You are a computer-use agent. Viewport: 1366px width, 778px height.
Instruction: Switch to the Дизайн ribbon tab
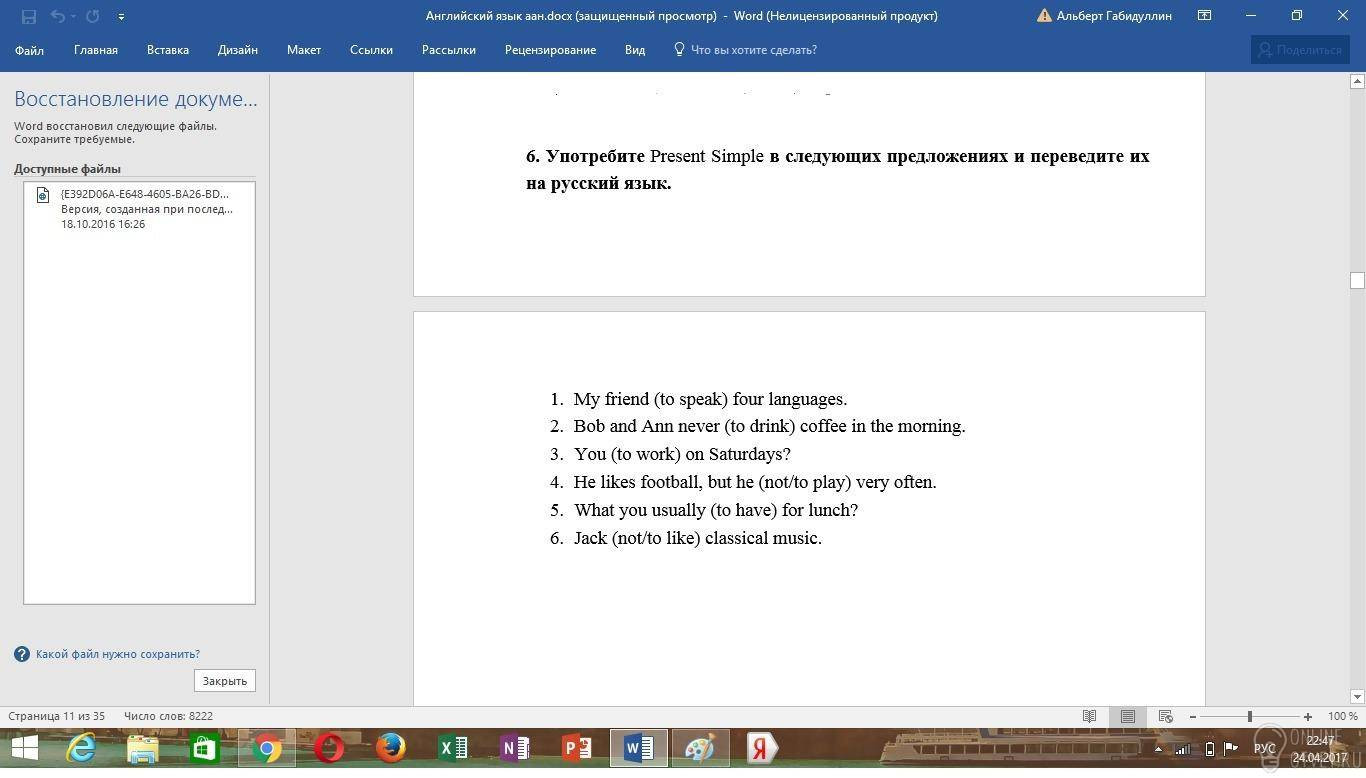tap(238, 50)
